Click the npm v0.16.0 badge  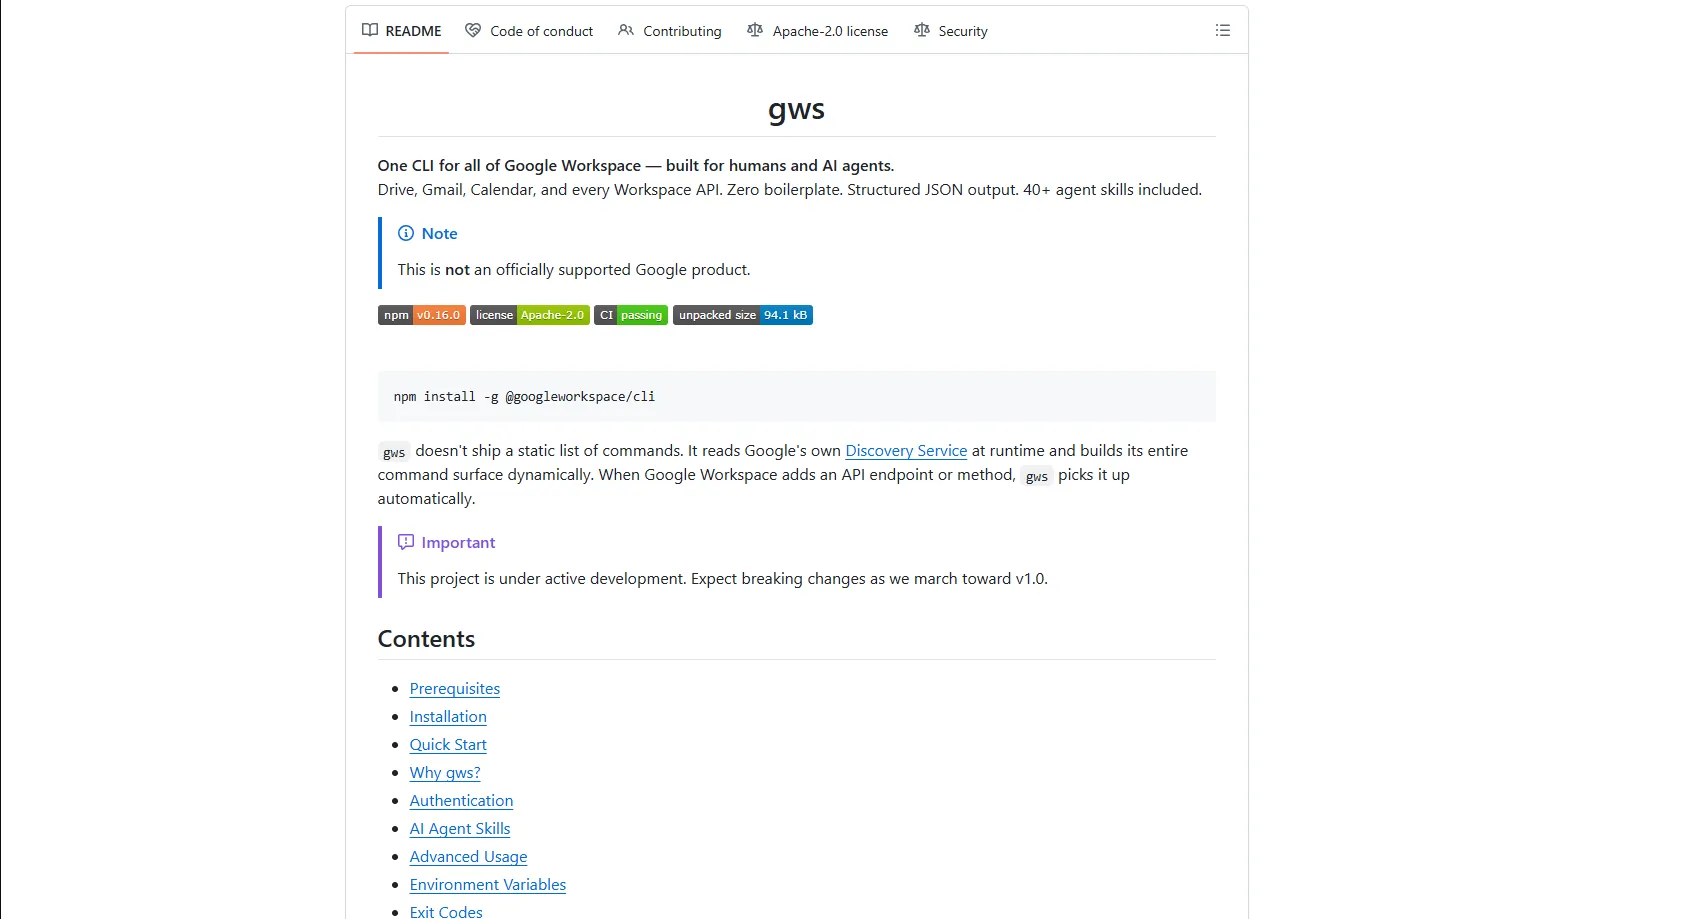[421, 314]
